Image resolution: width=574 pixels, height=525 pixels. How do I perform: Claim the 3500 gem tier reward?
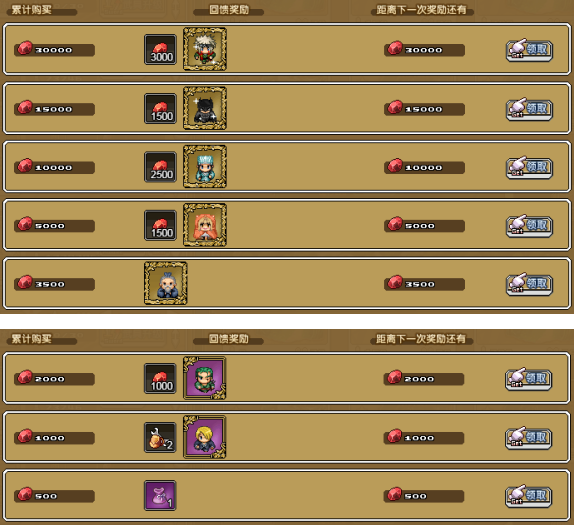pos(529,284)
